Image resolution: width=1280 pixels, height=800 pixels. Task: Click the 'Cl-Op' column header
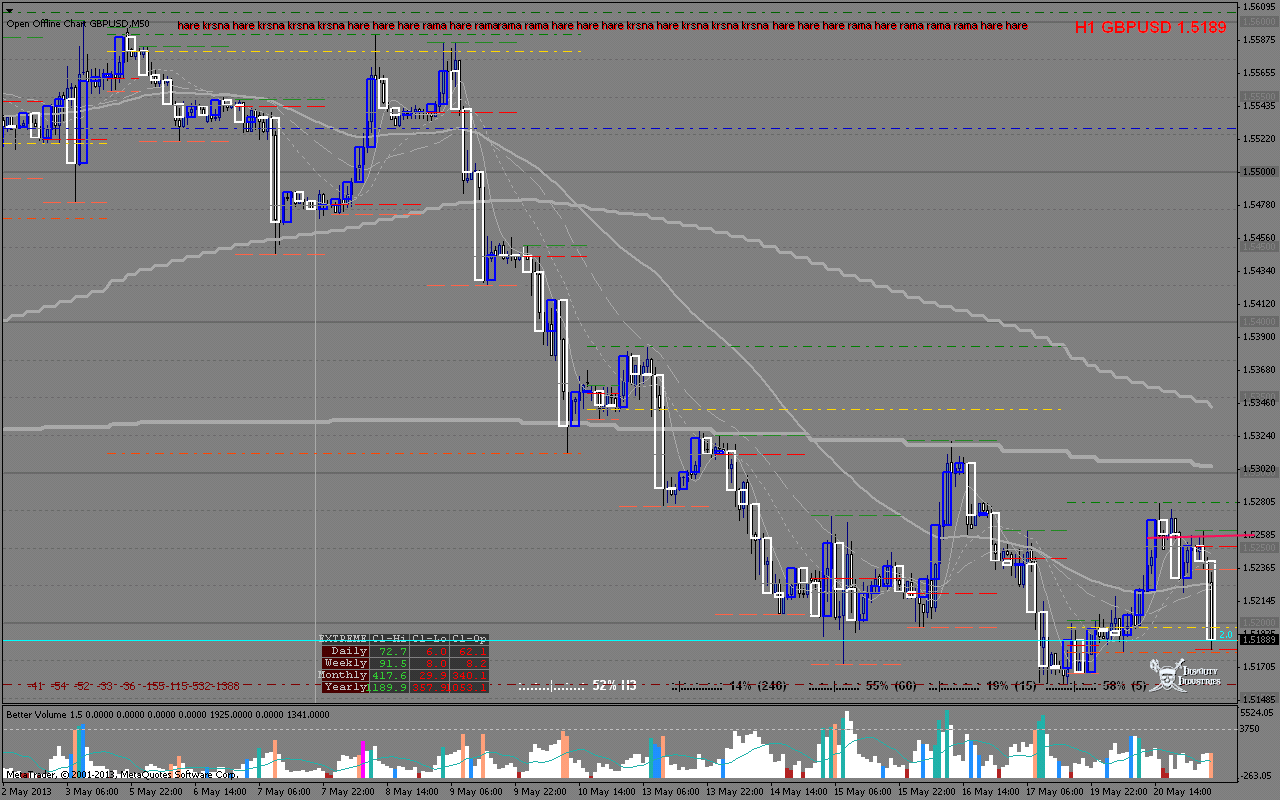469,638
